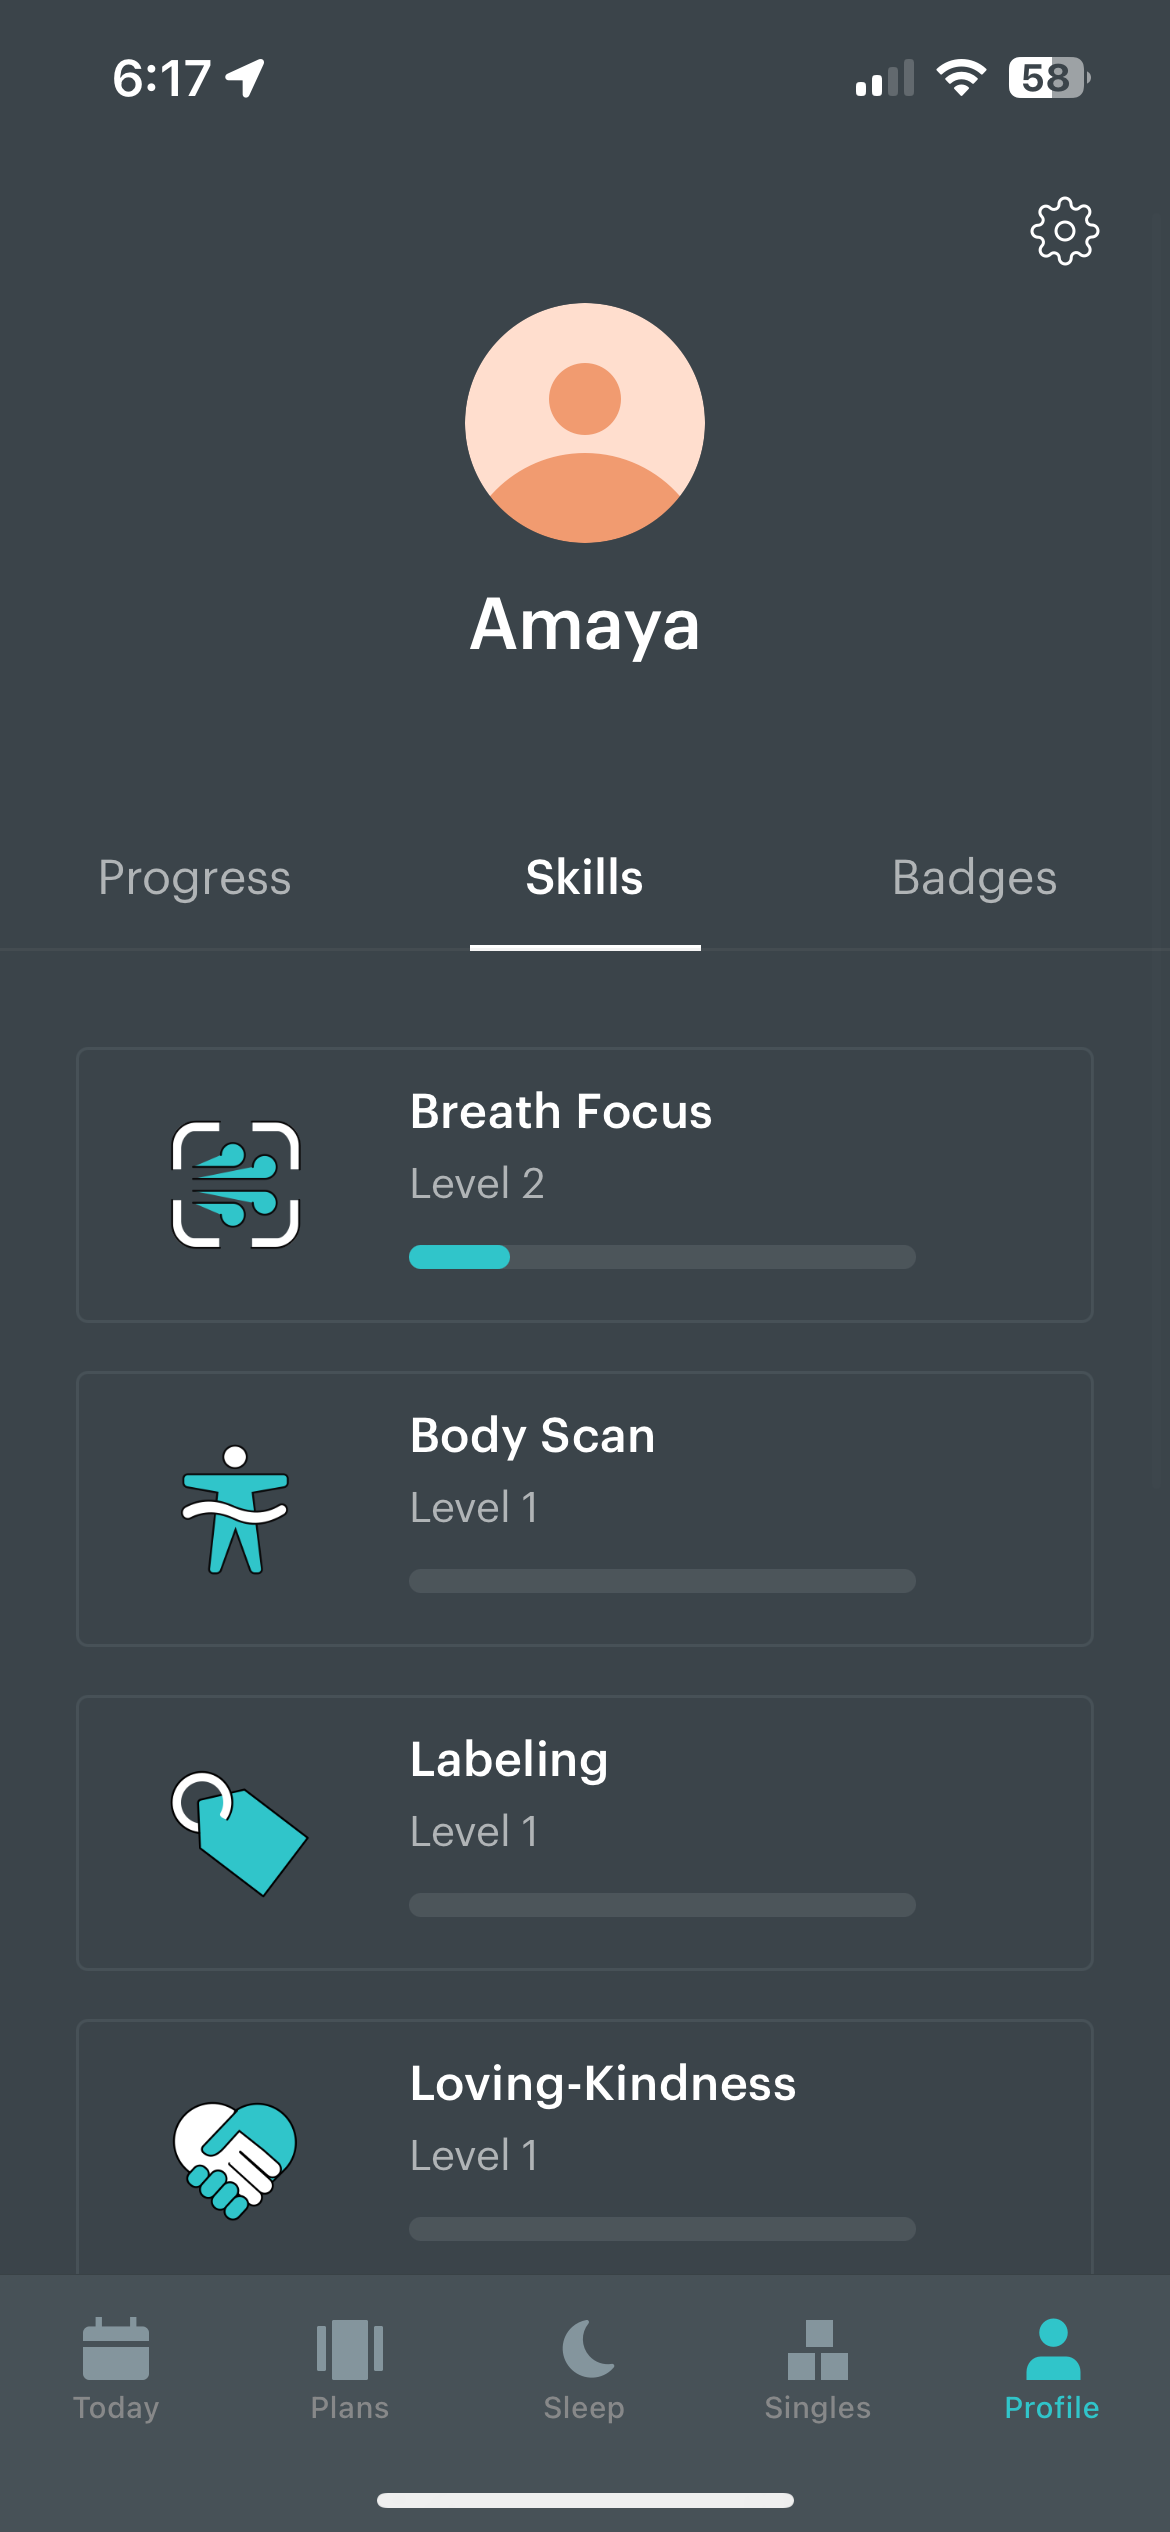Open the Body Scan skill title
1170x2532 pixels.
point(533,1436)
